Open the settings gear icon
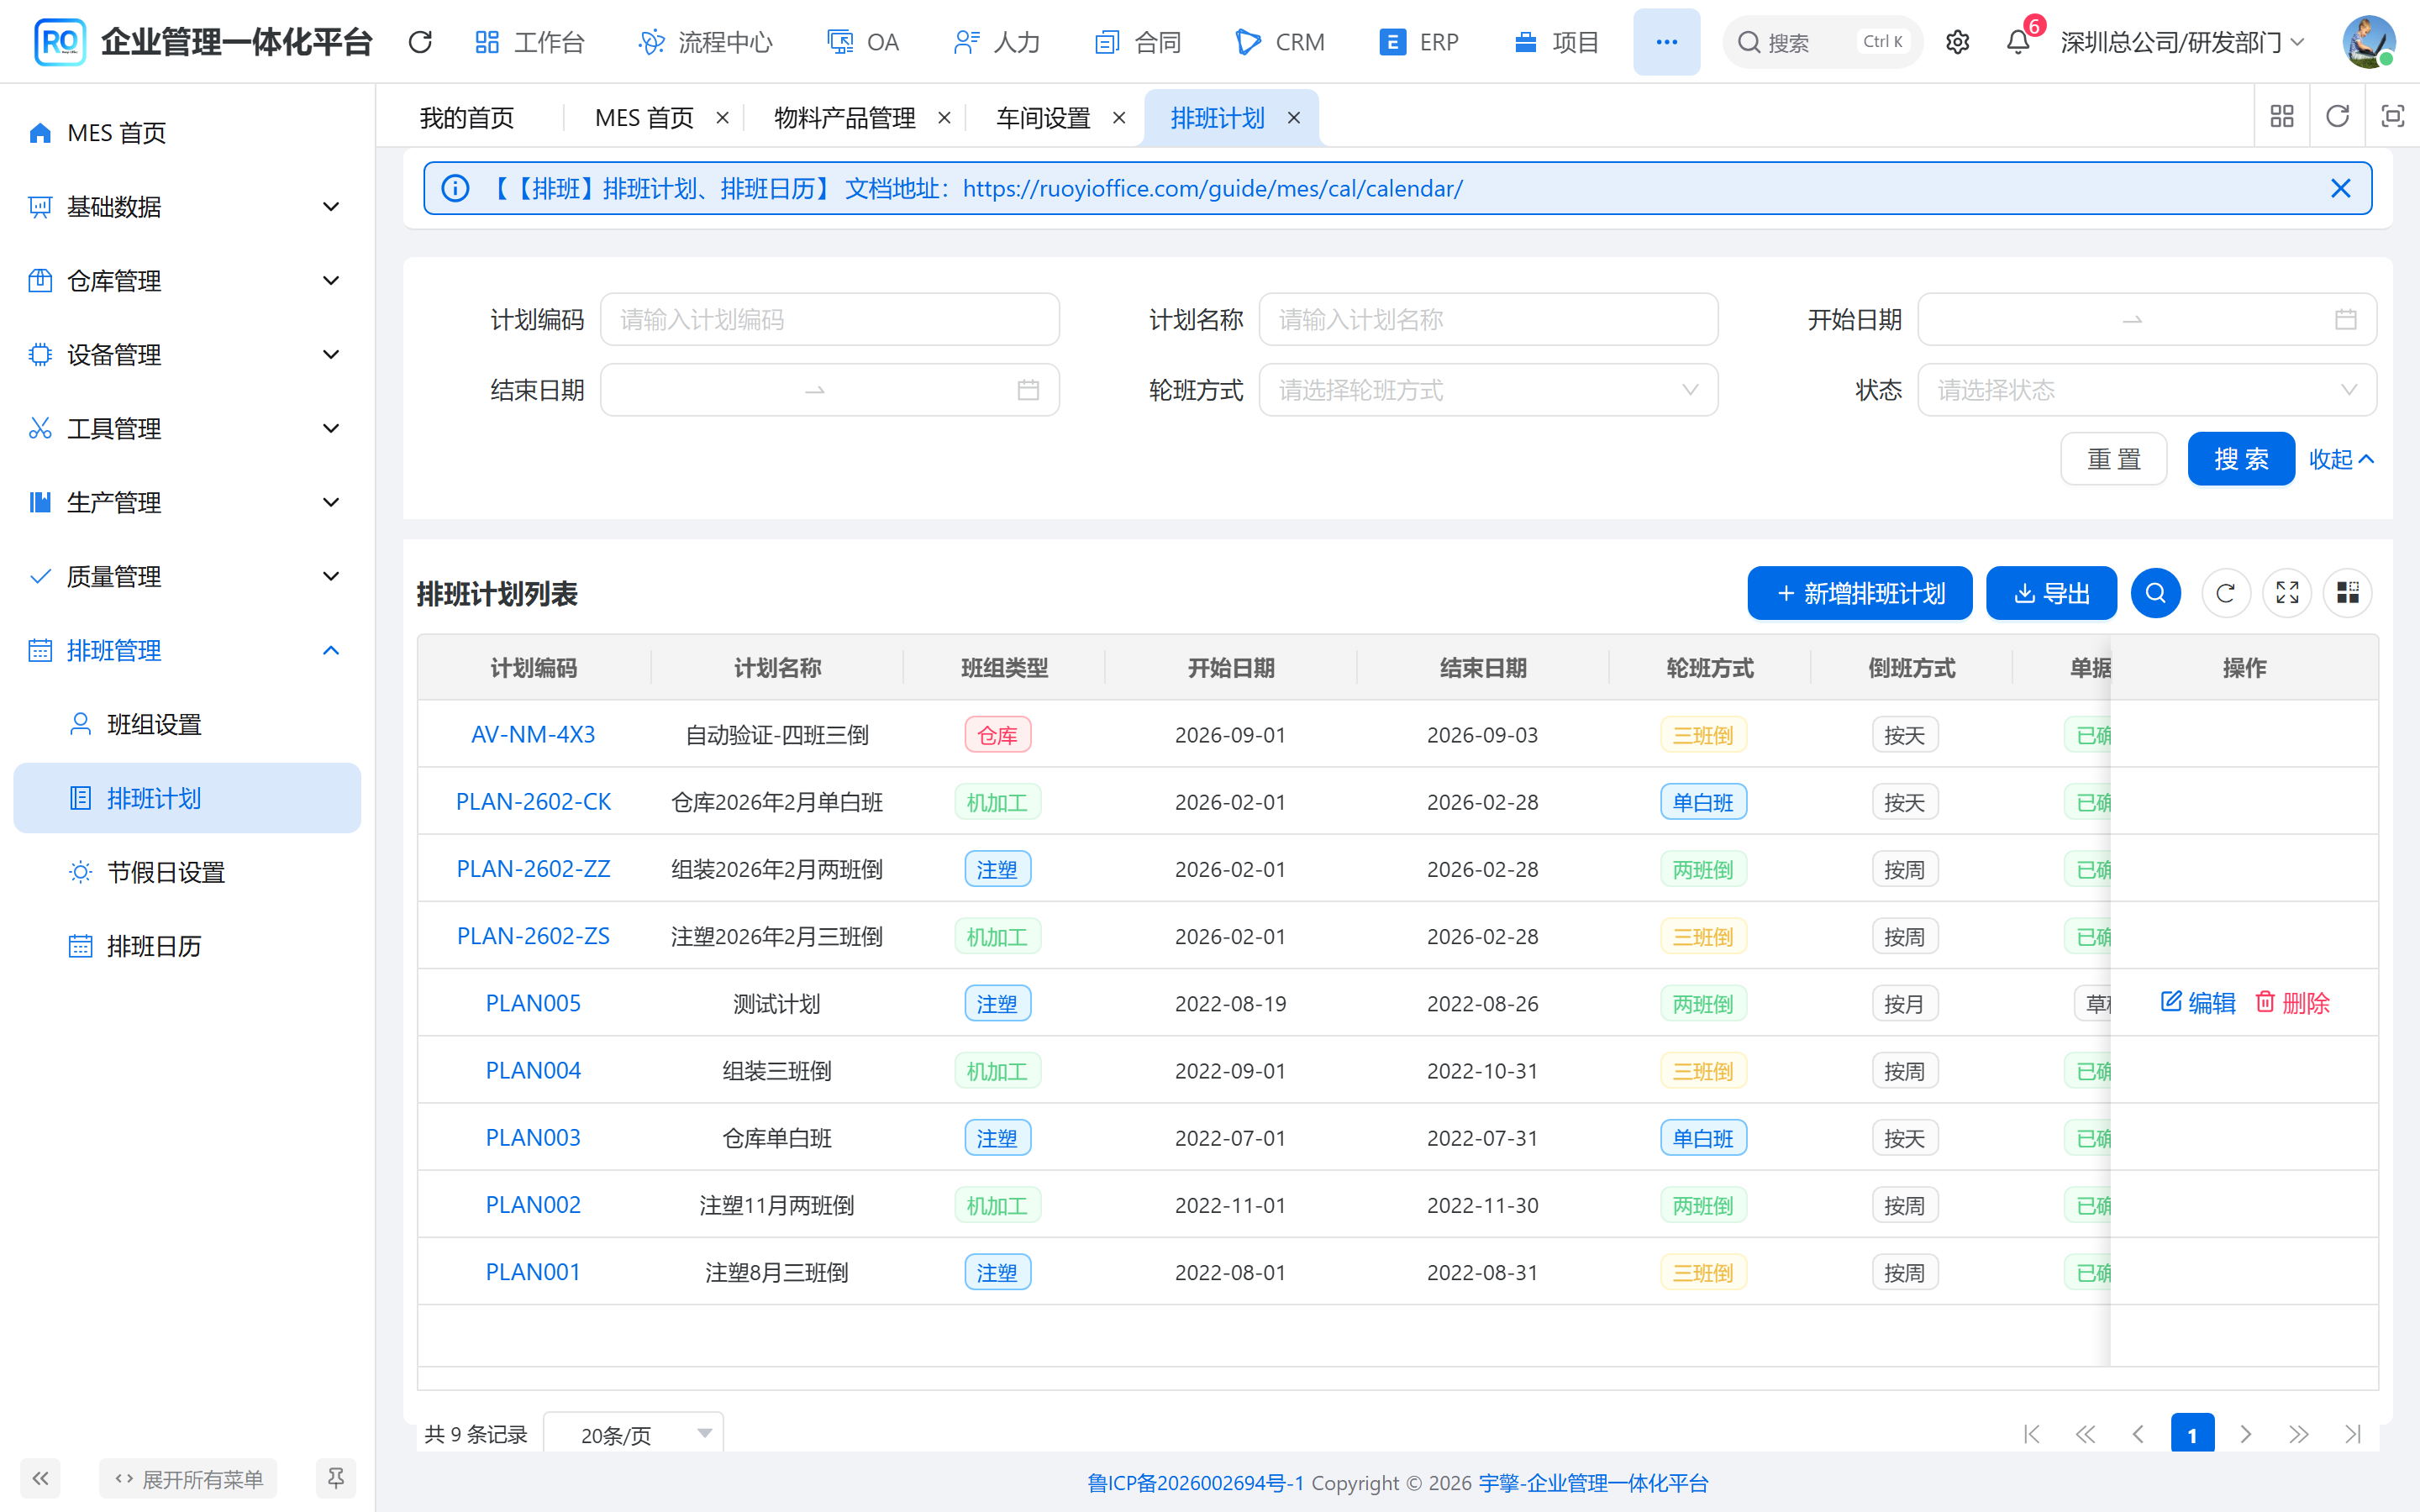Viewport: 2420px width, 1512px height. click(1957, 42)
